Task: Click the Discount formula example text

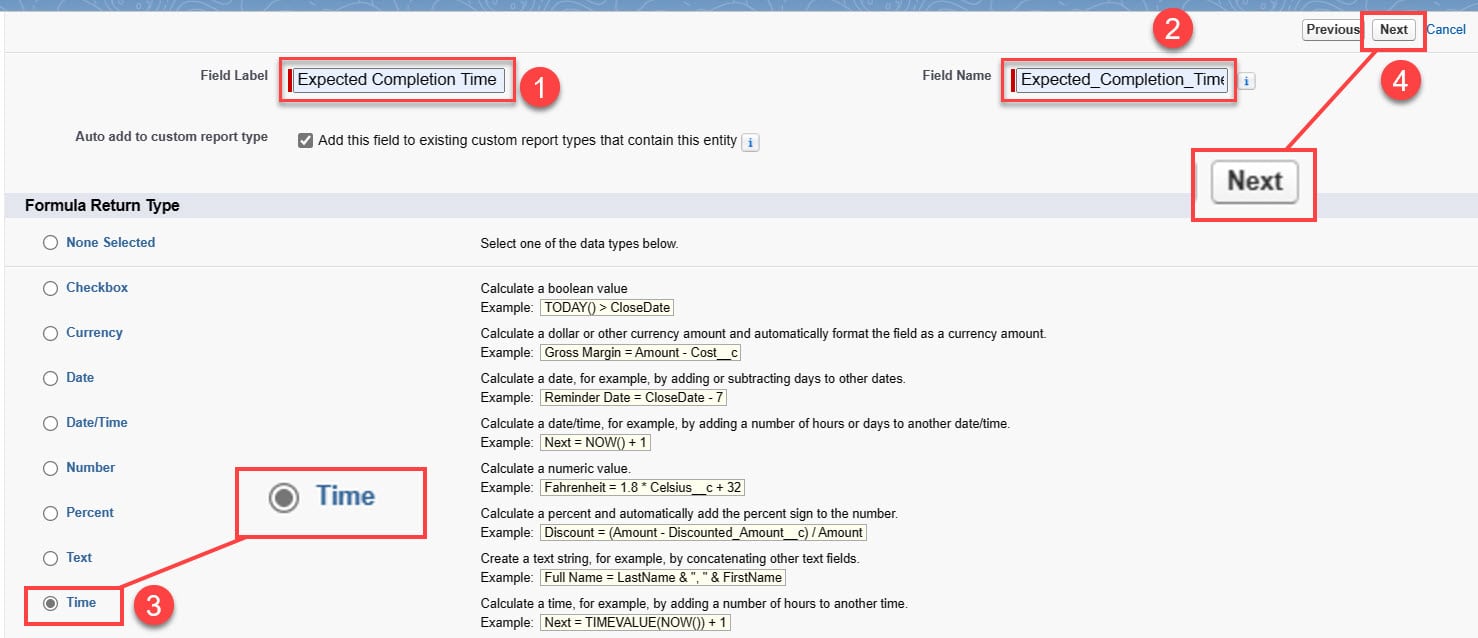Action: pos(703,532)
